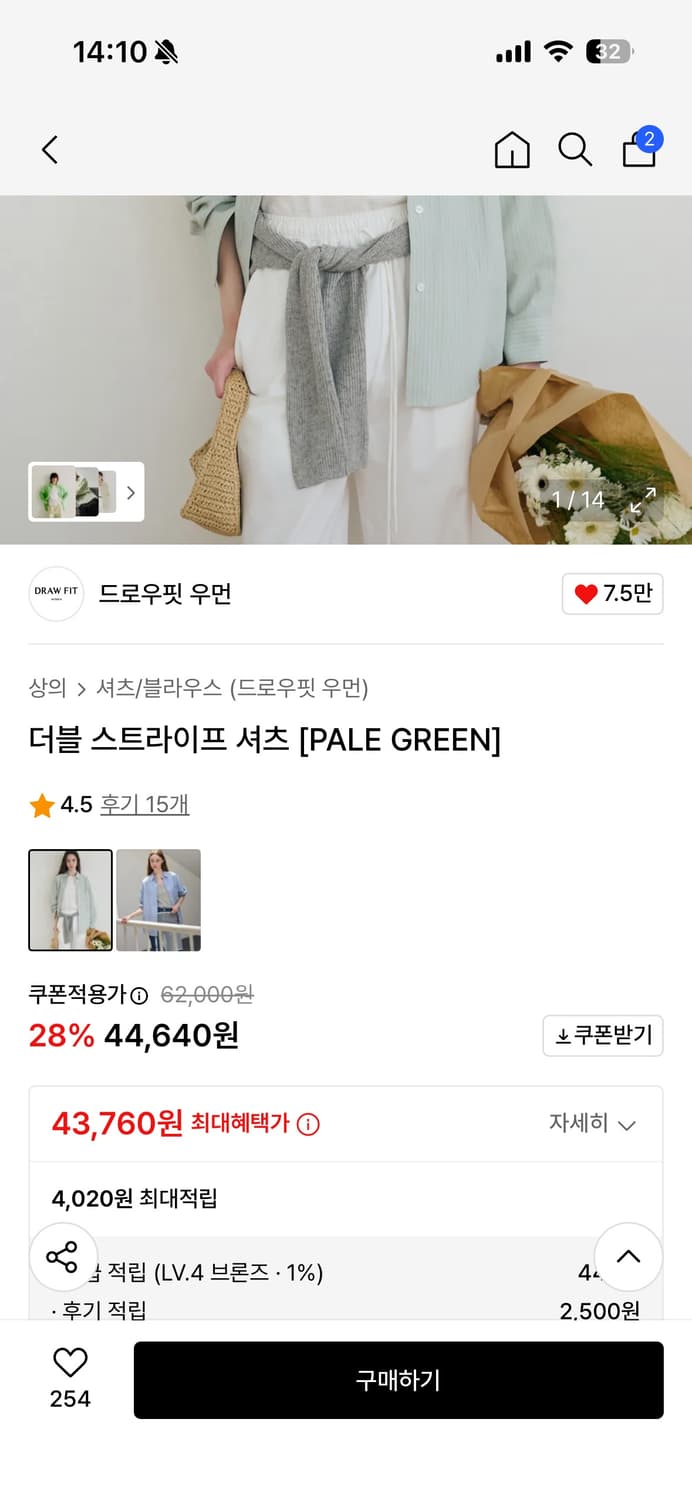The image size is (692, 1500).
Task: Download coupon via 쿠폰받기 button
Action: pos(602,1036)
